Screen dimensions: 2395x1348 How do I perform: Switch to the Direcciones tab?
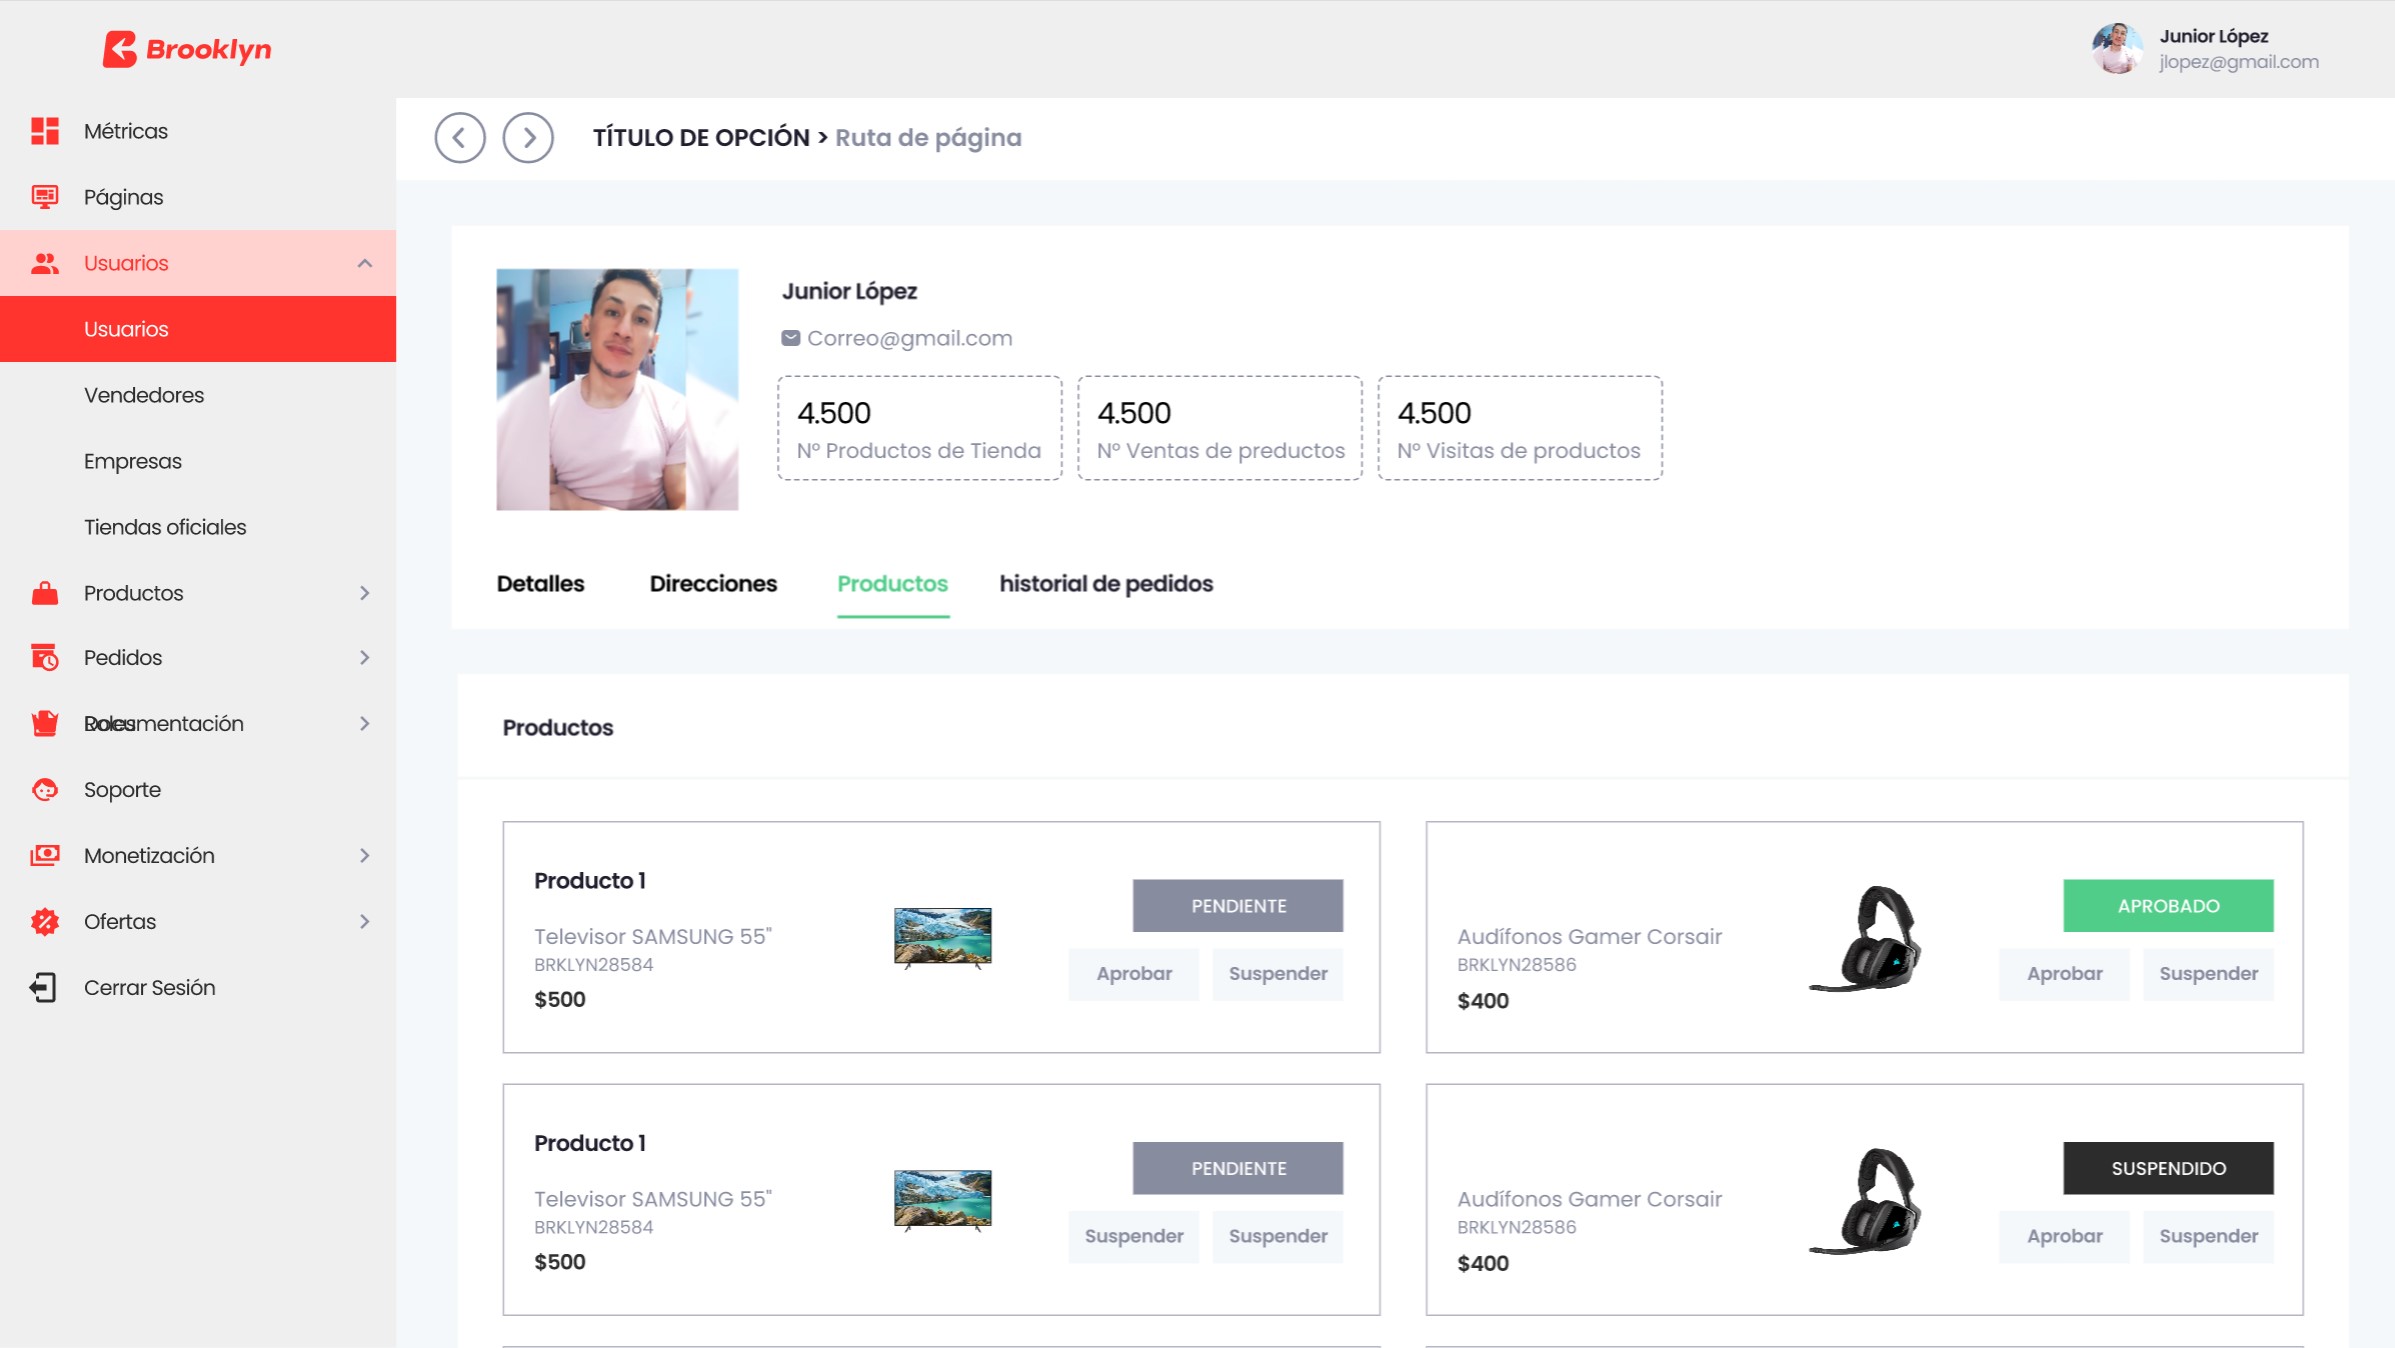713,583
